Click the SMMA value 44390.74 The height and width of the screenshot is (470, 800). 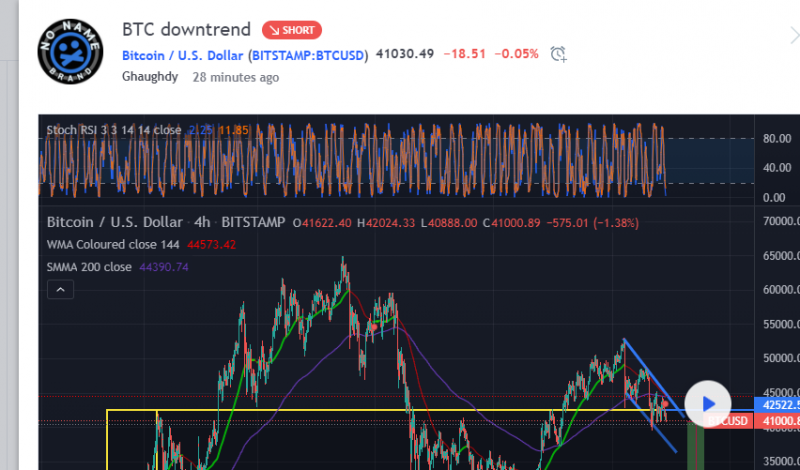pyautogui.click(x=163, y=267)
